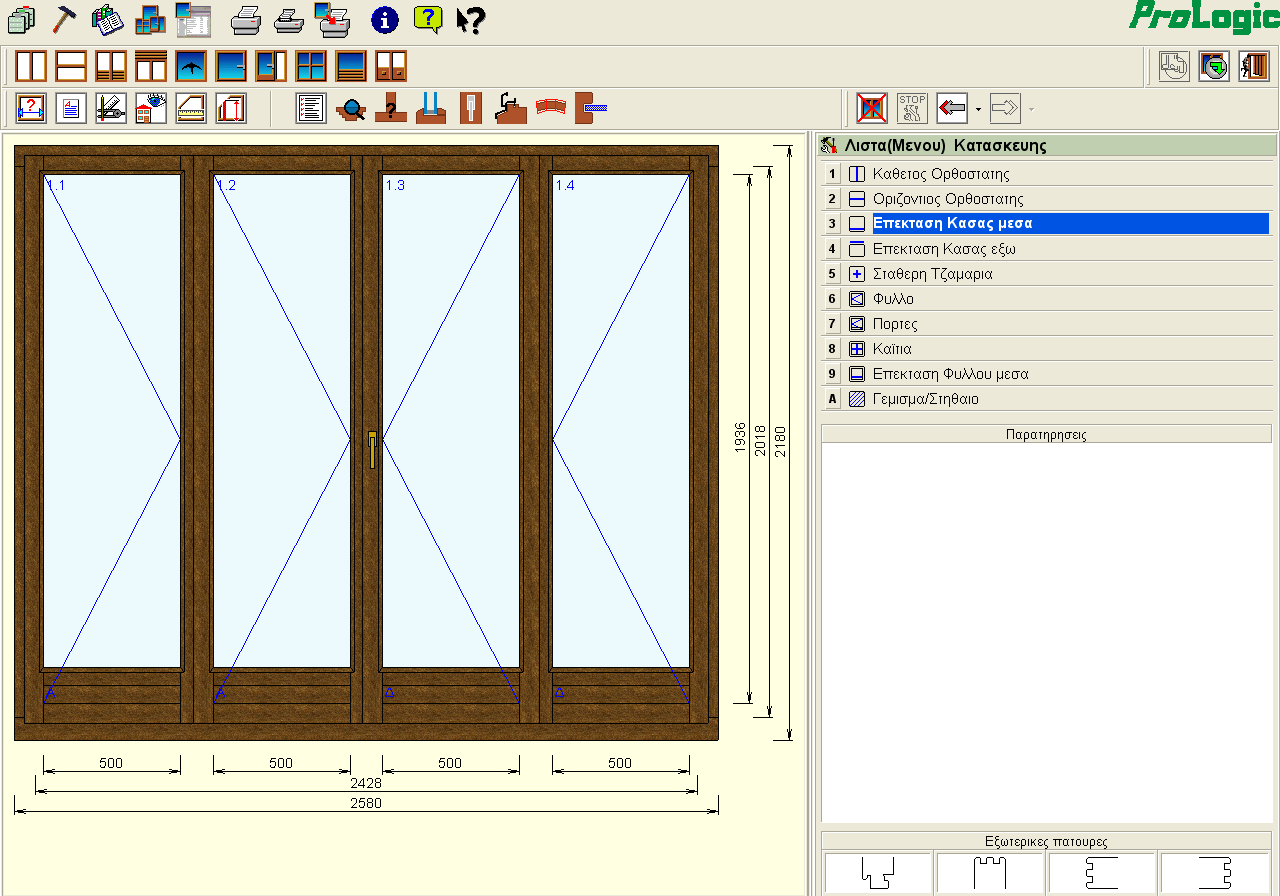The width and height of the screenshot is (1280, 896).
Task: Open the catalog book icon
Action: coord(107,19)
